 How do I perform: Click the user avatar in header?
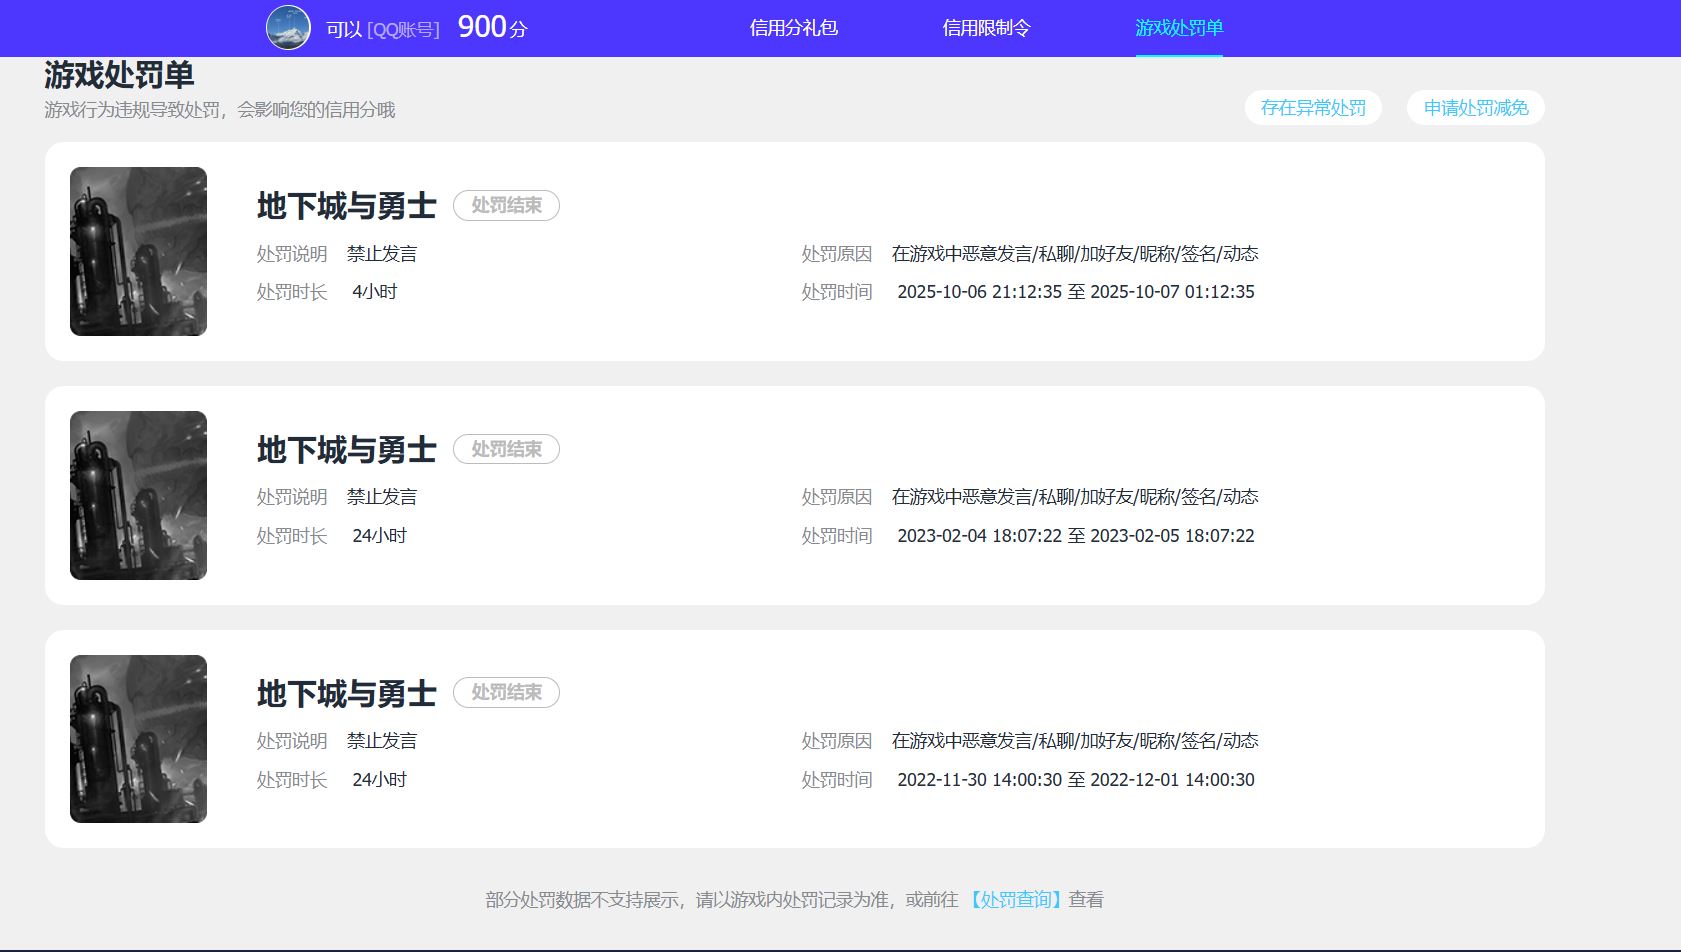point(288,28)
